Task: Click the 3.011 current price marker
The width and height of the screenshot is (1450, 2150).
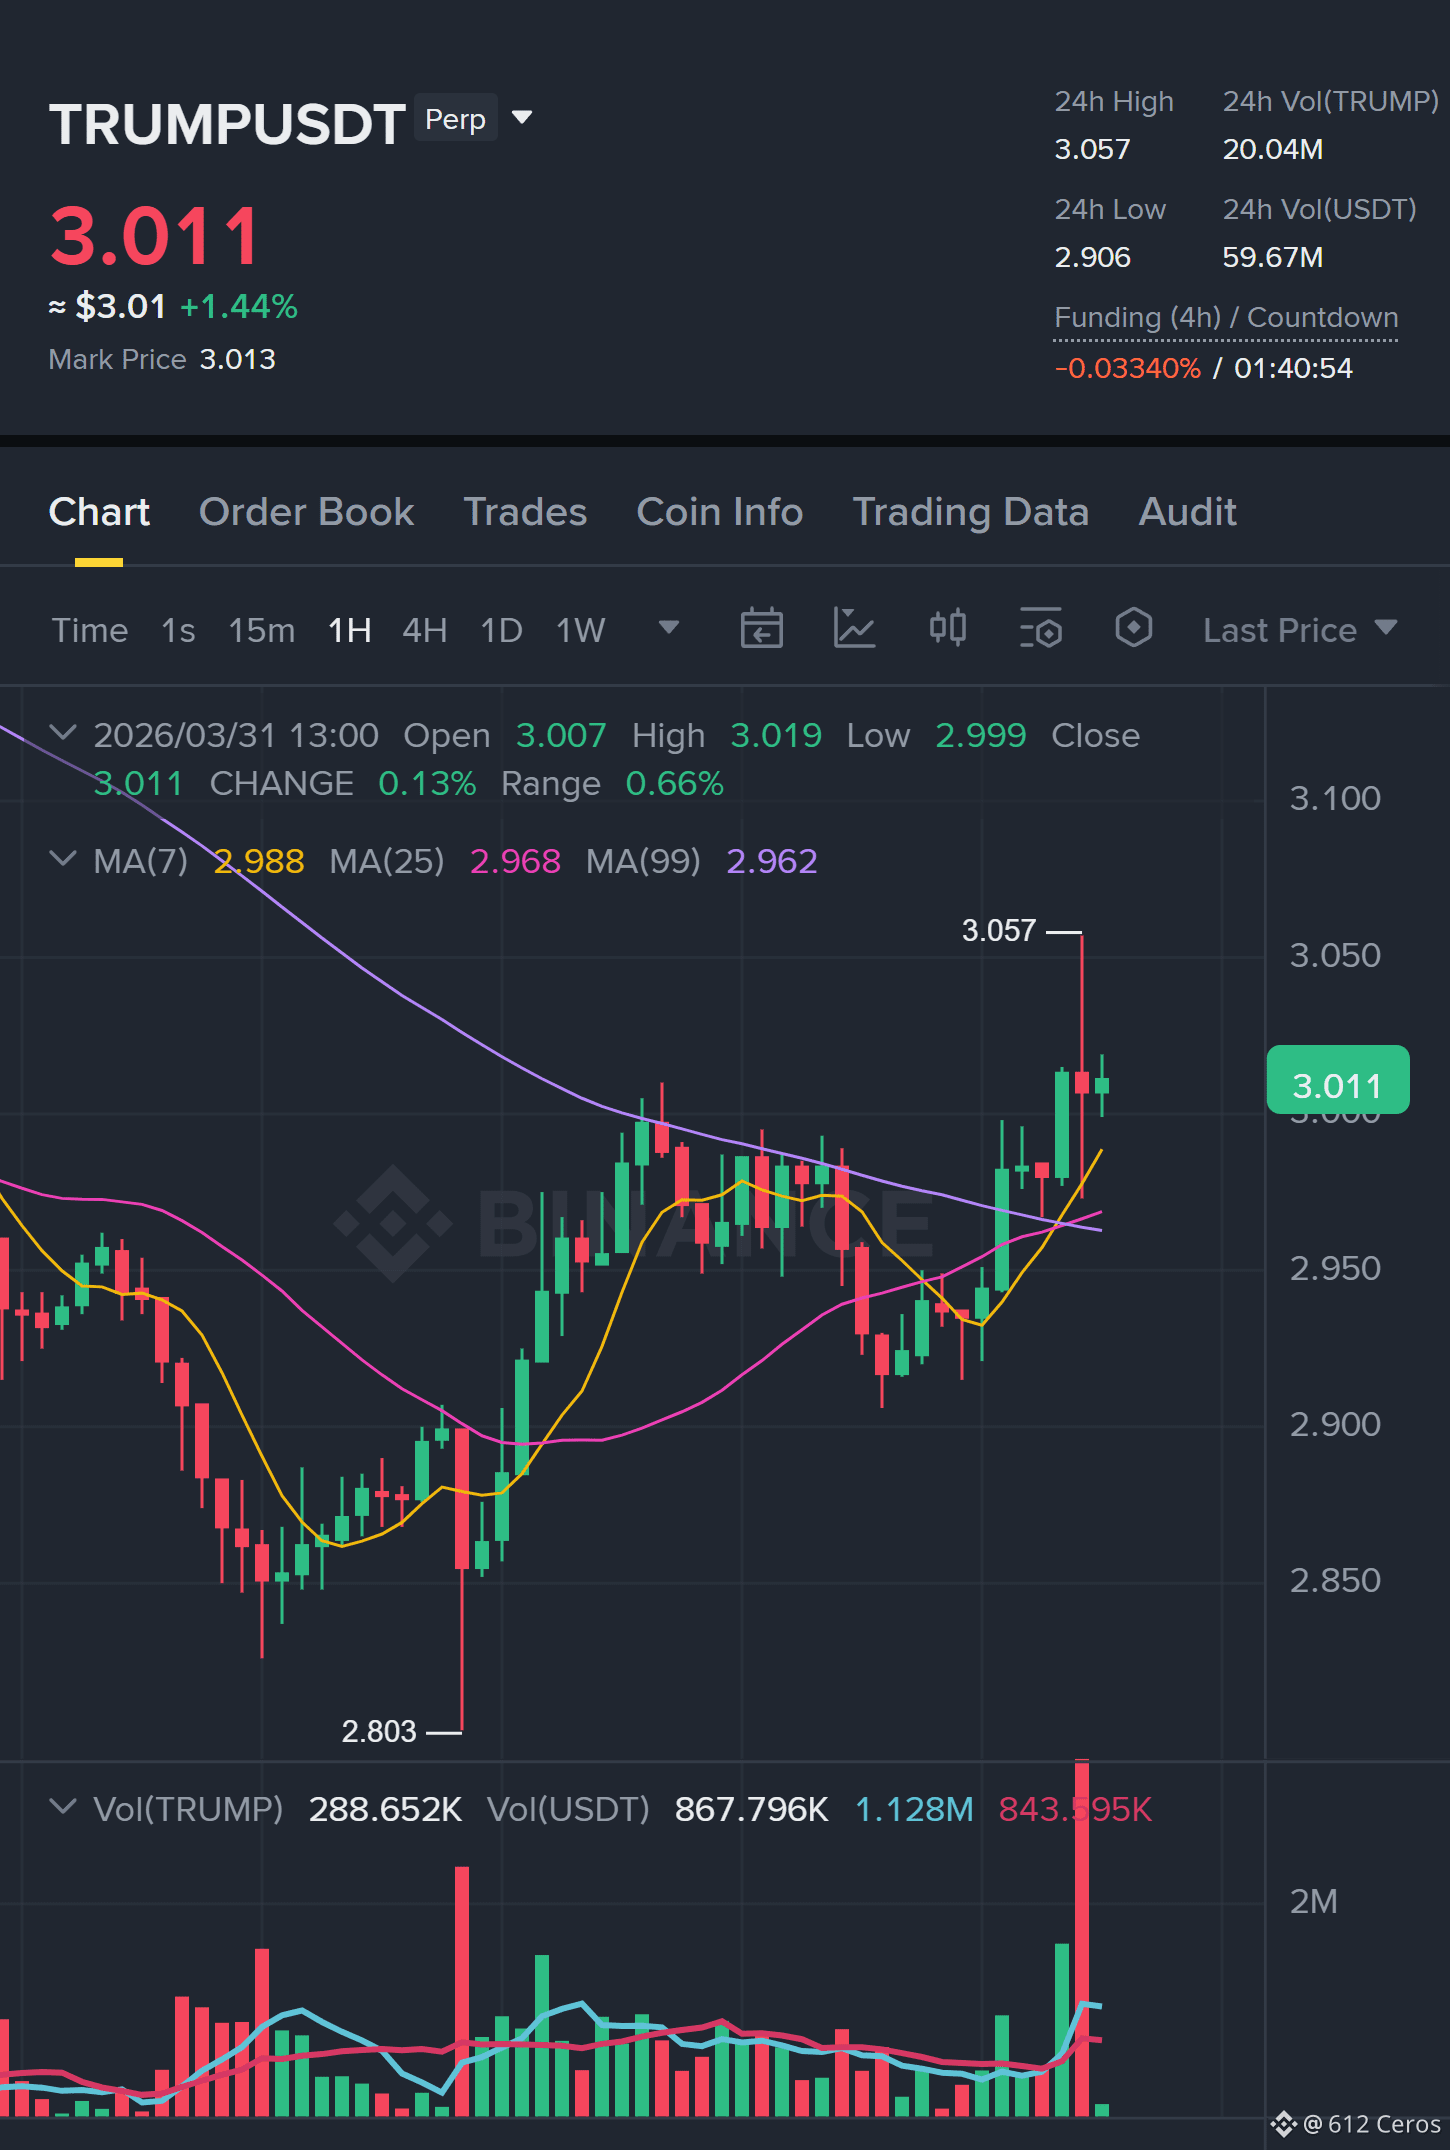Action: (1338, 1080)
